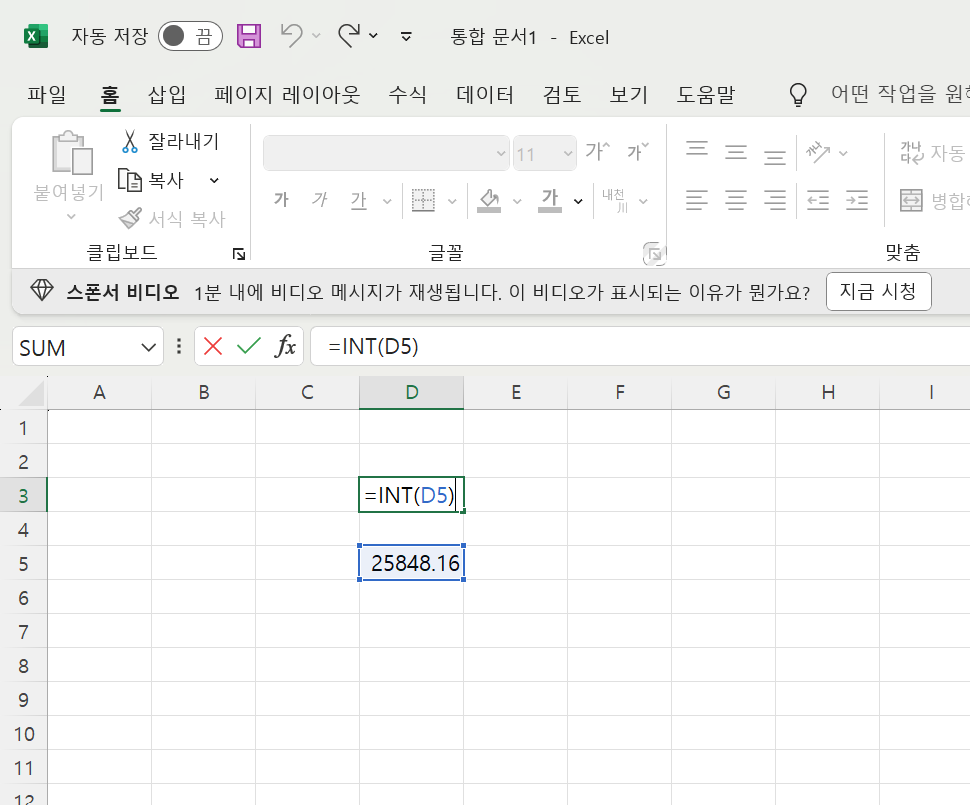970x805 pixels.
Task: Toggle bold 가 formatting
Action: (281, 200)
